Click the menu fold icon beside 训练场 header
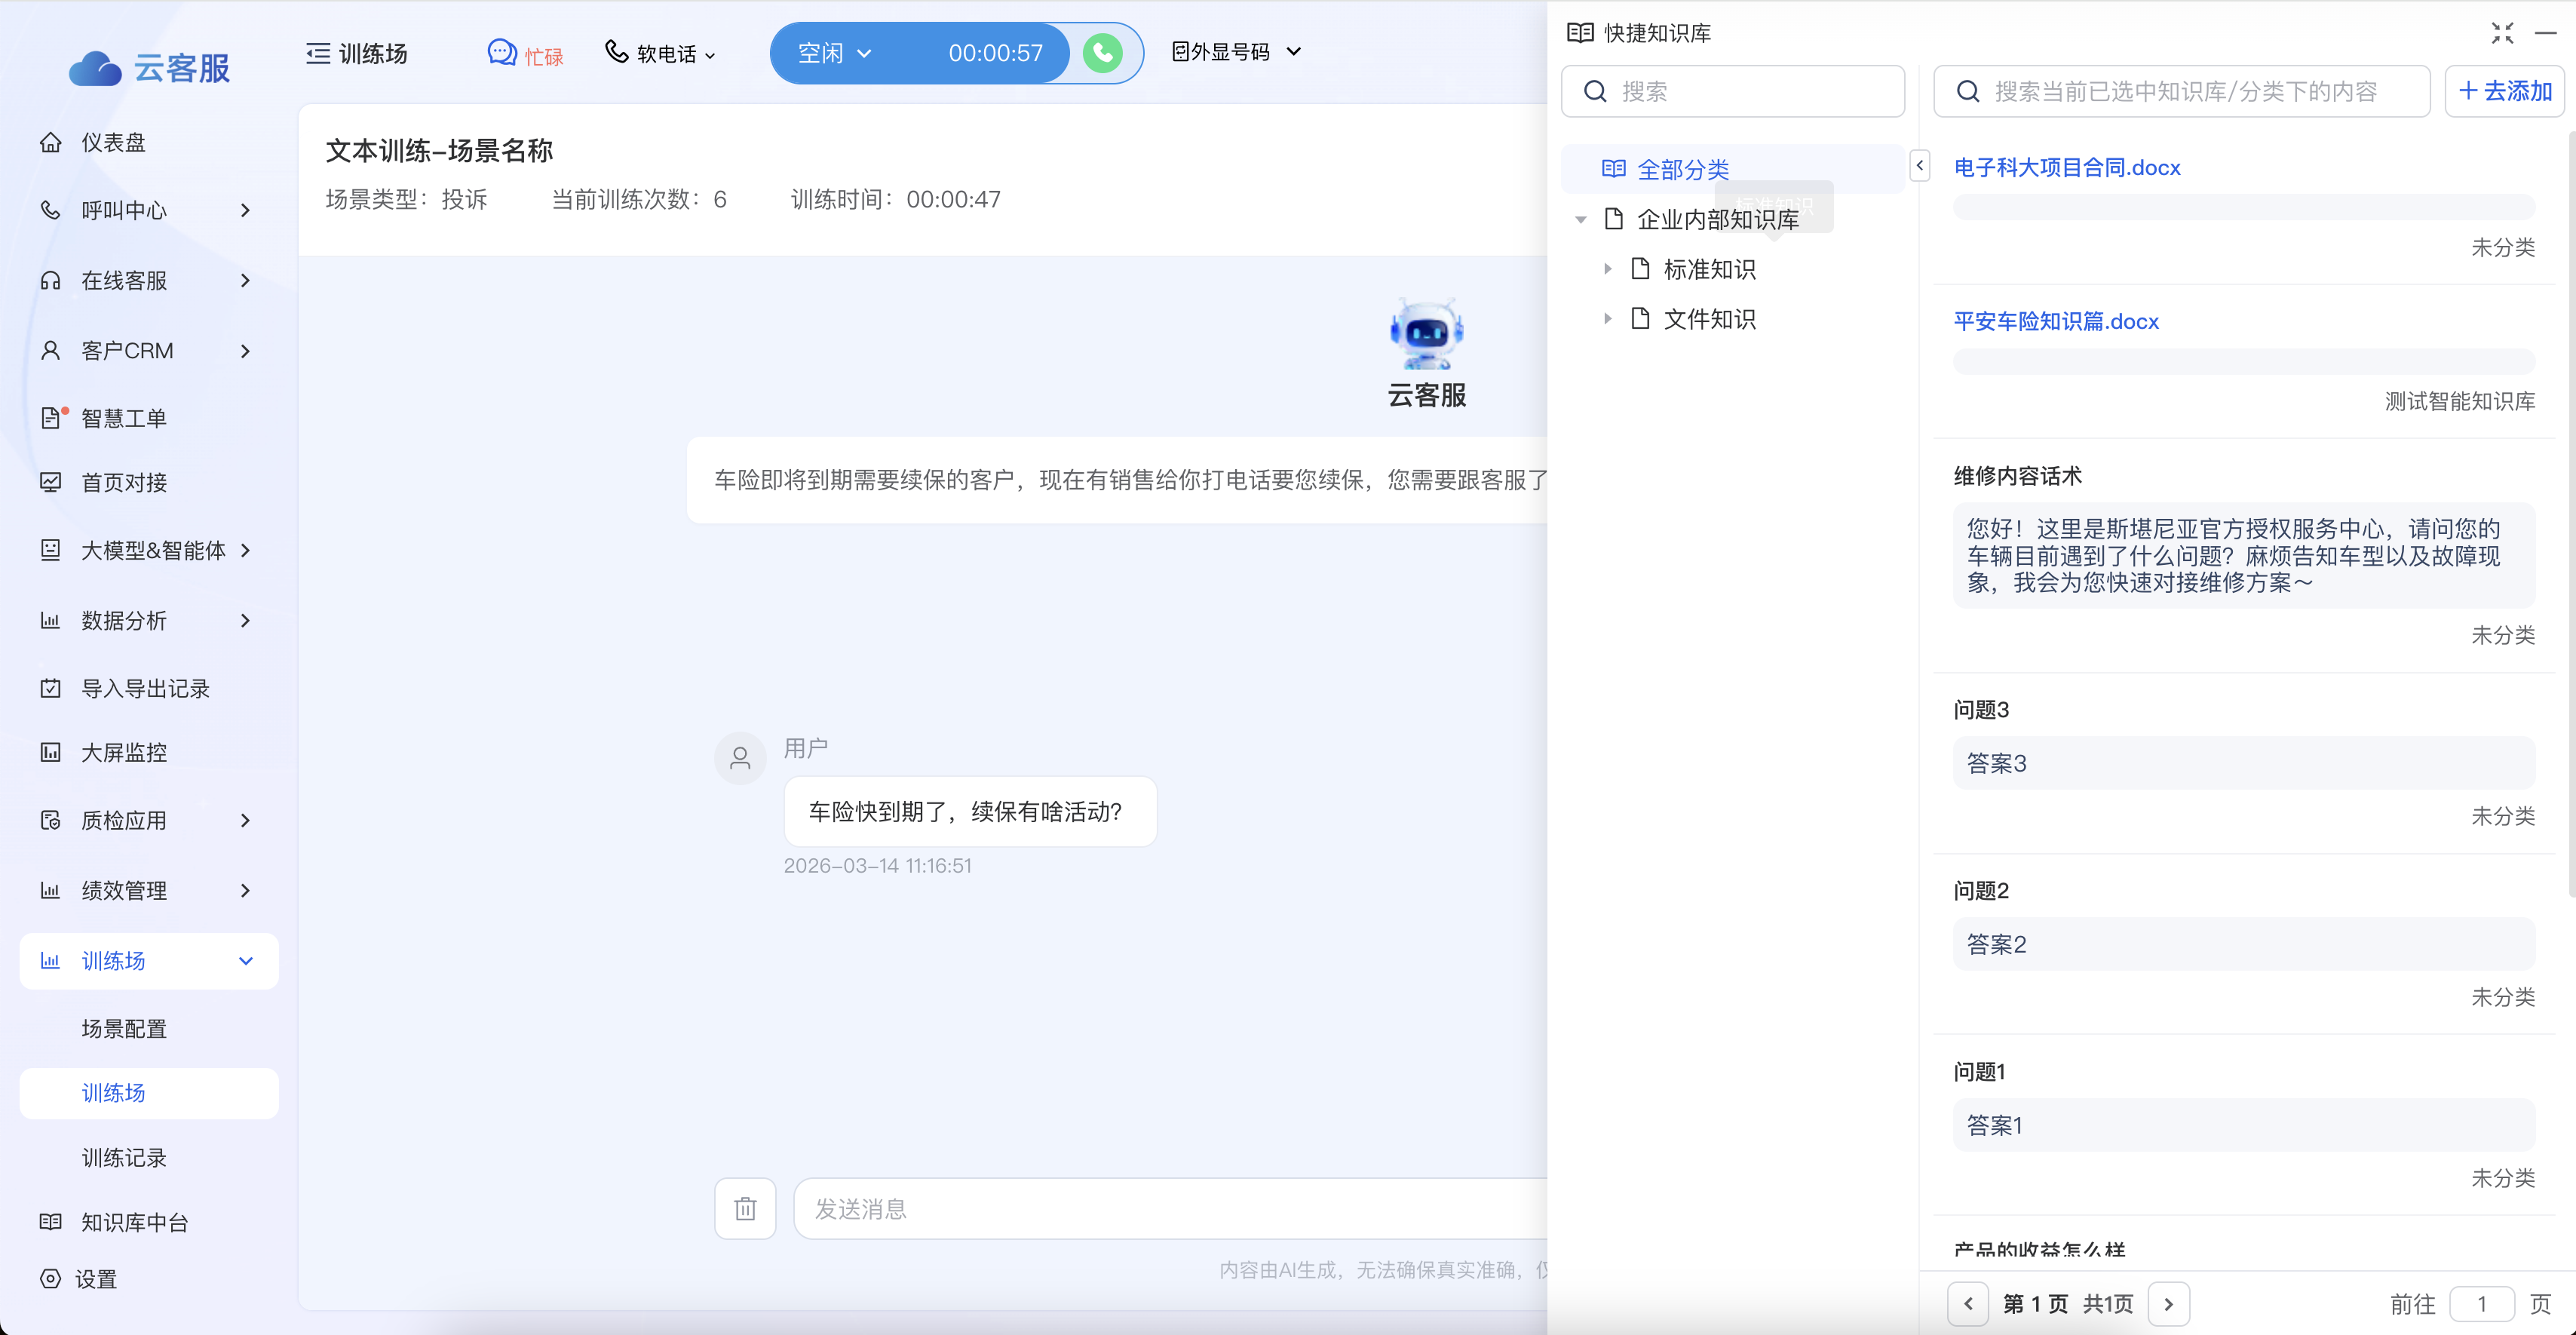Image resolution: width=2576 pixels, height=1335 pixels. click(x=318, y=53)
